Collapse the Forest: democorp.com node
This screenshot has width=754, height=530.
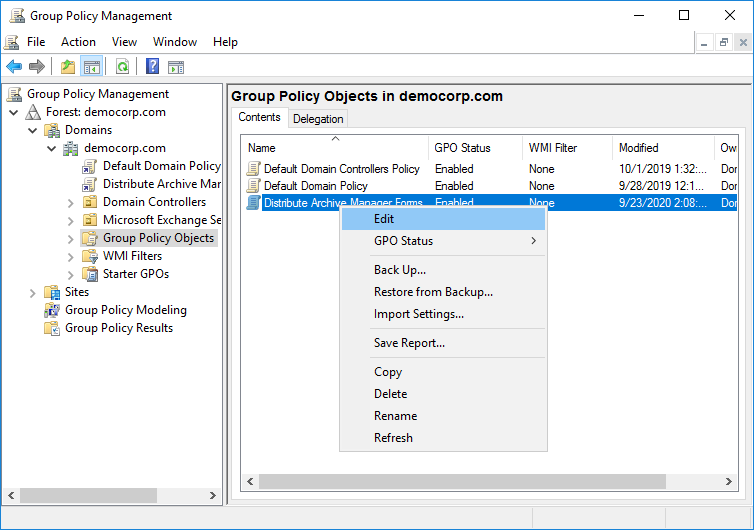14,112
